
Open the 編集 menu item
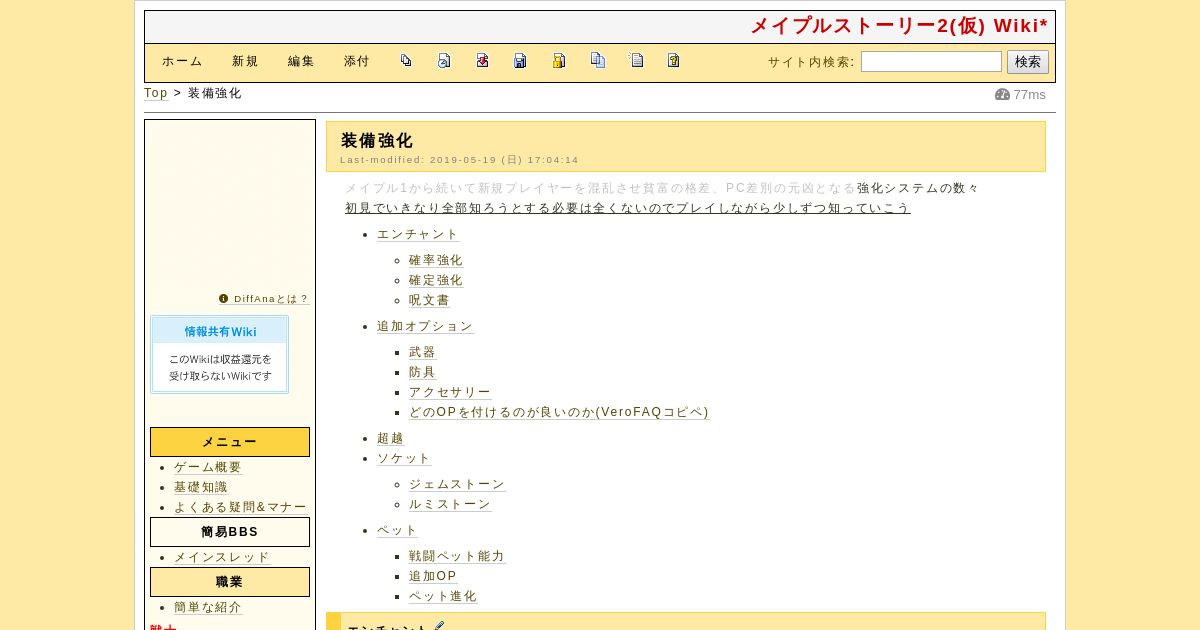click(301, 62)
